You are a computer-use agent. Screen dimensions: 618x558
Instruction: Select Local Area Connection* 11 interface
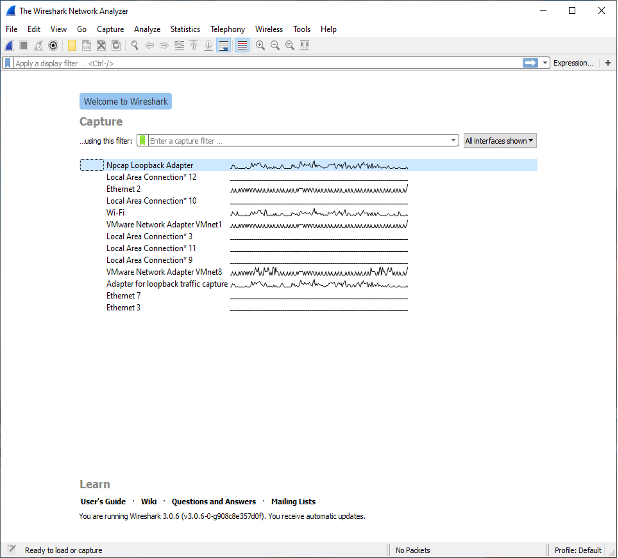(x=308, y=248)
